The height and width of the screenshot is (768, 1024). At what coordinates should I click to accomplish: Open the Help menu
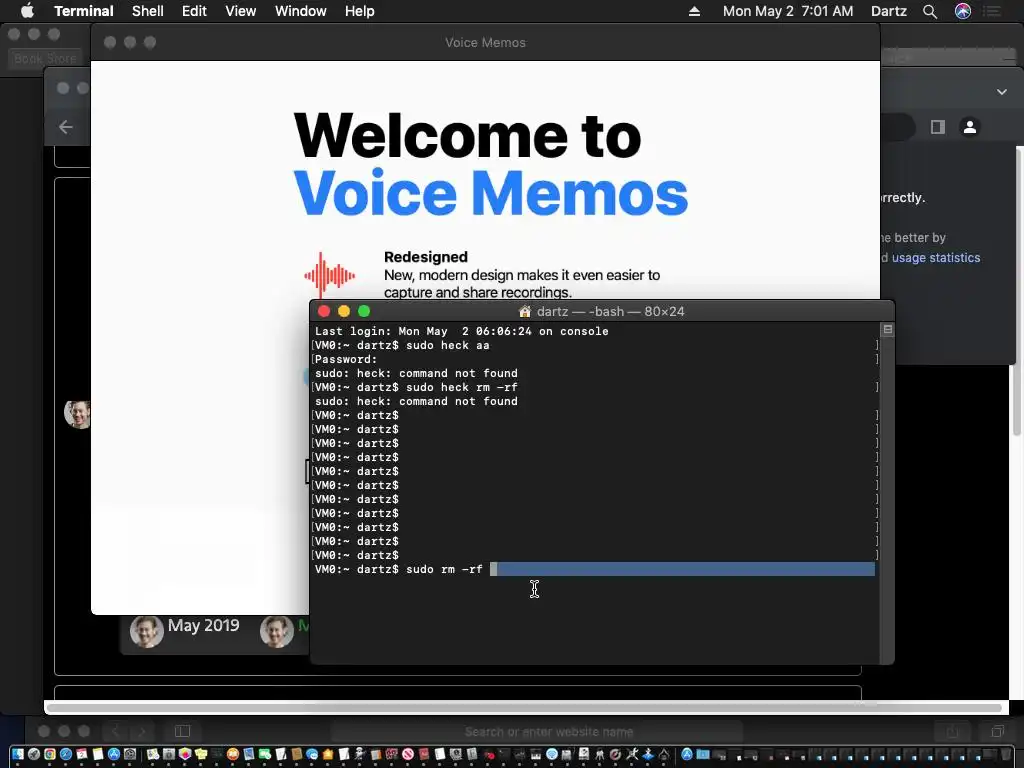[360, 11]
